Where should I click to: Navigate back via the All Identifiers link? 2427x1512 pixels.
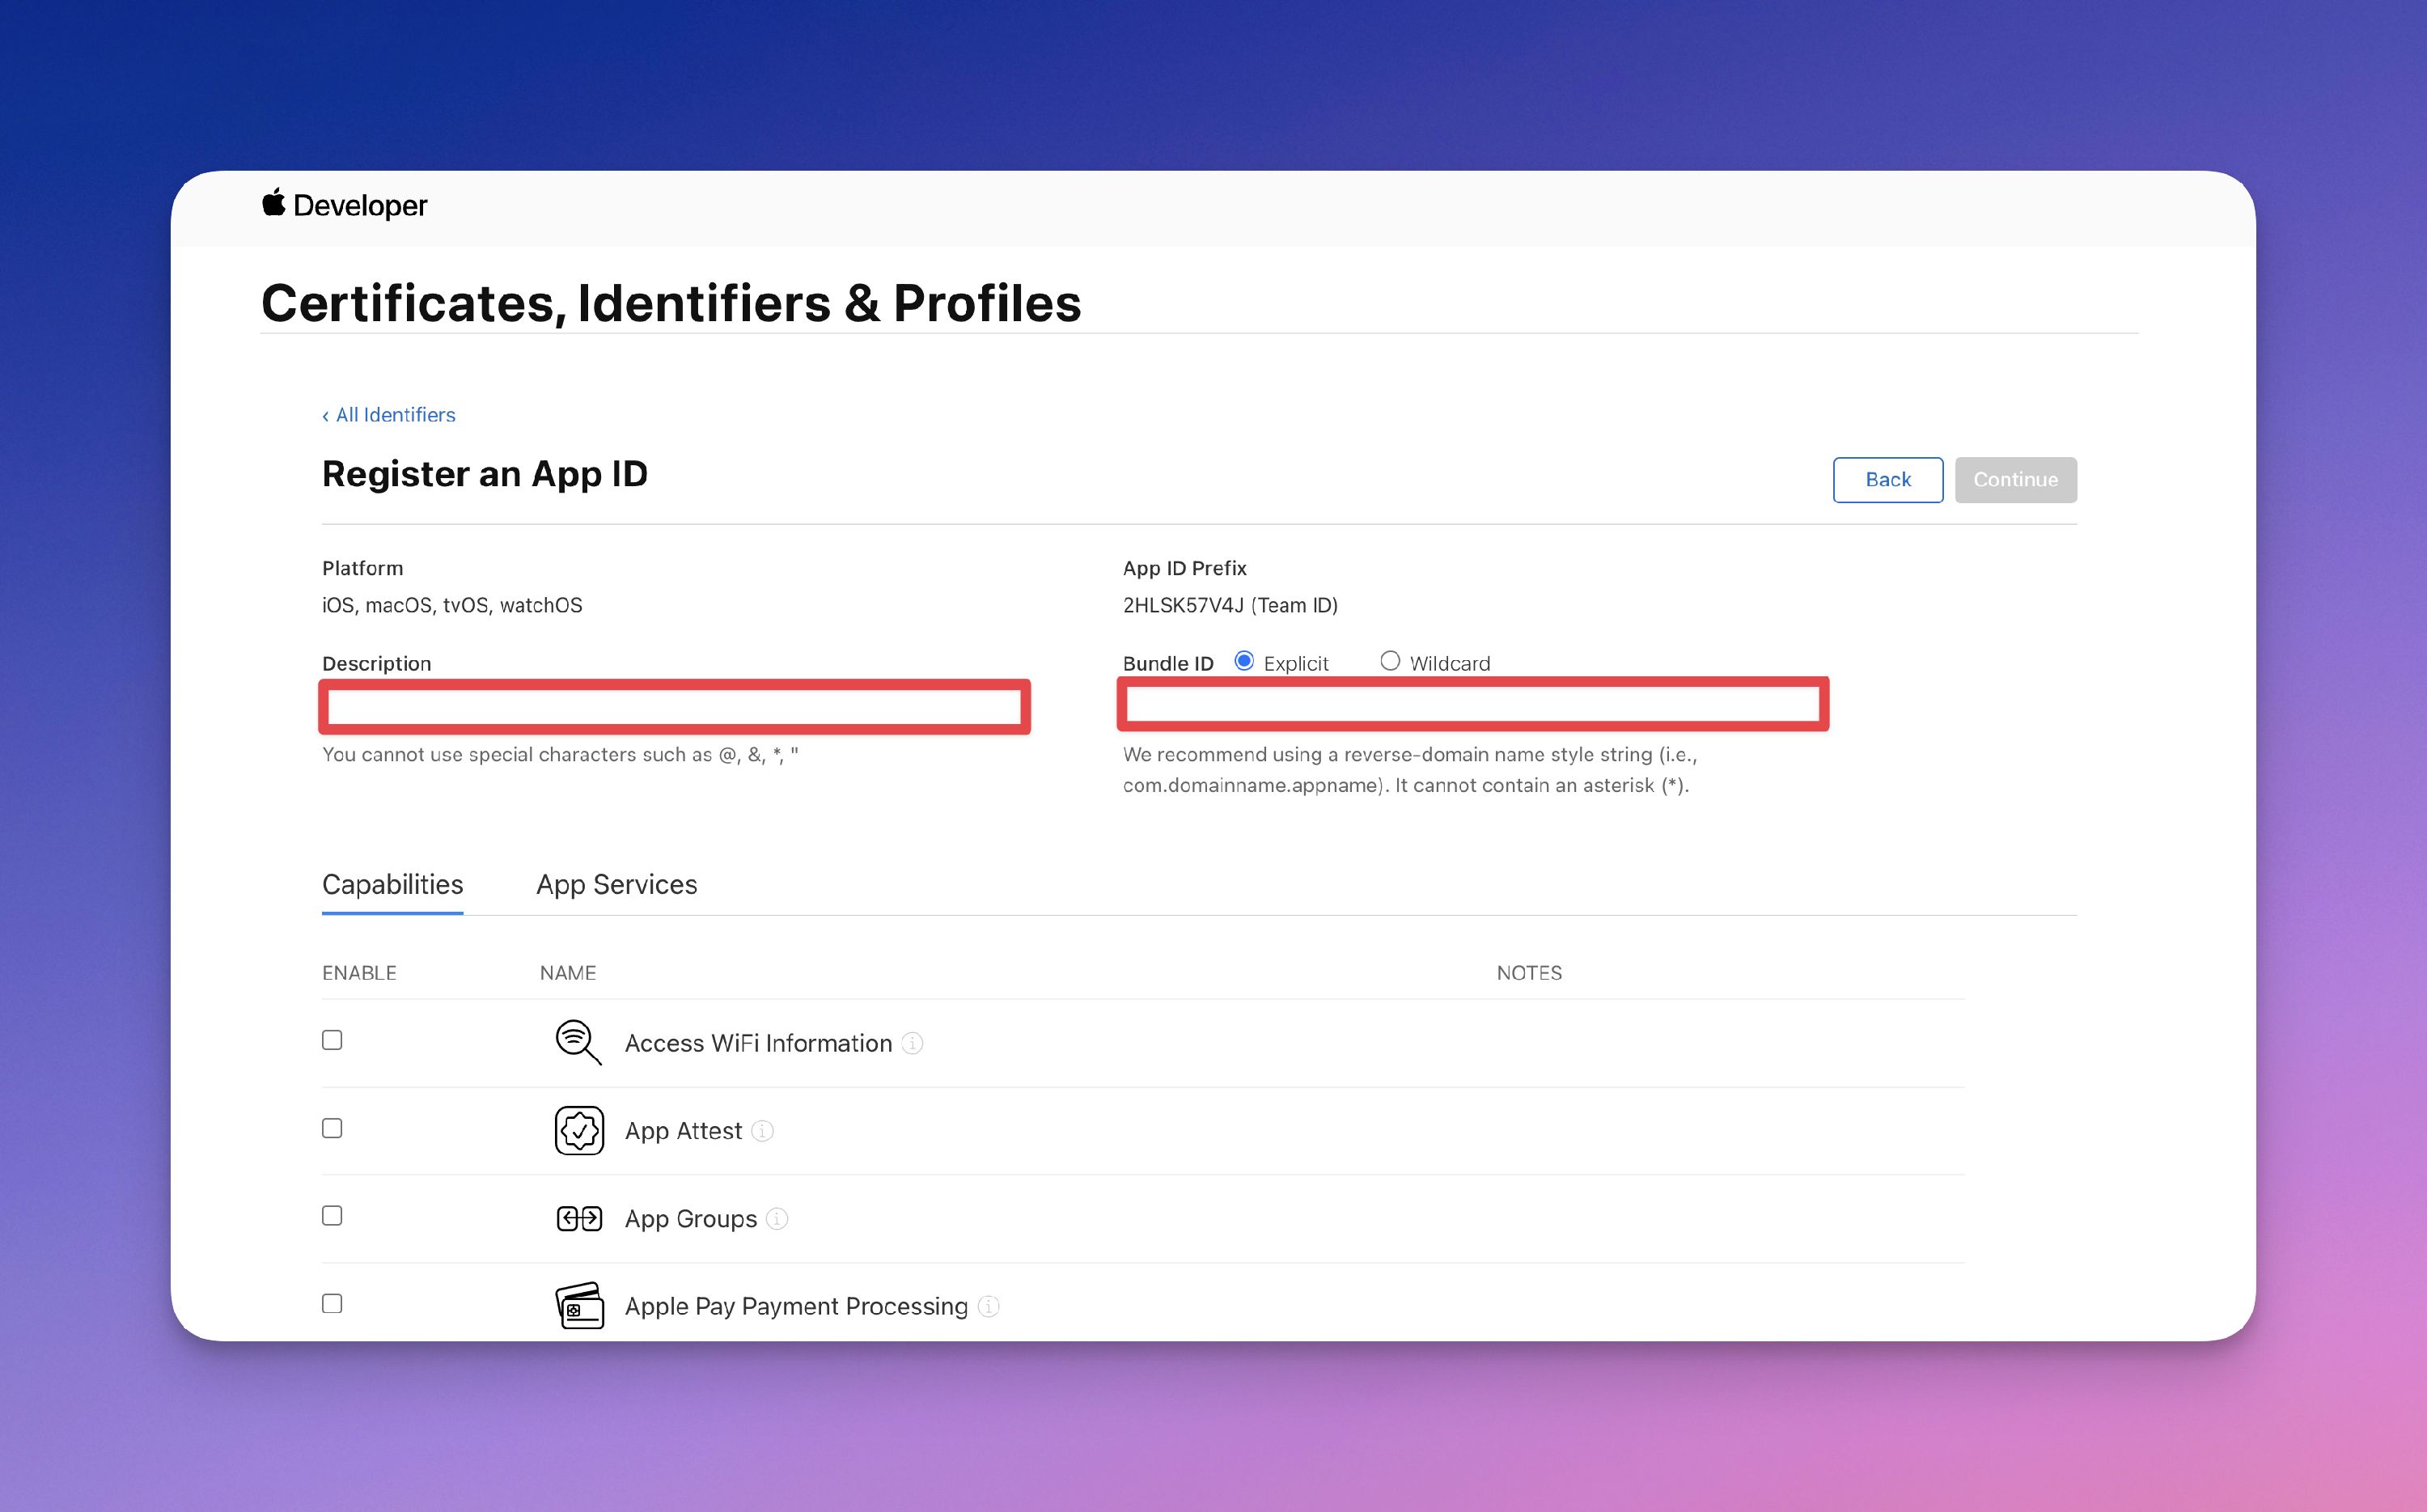tap(389, 414)
